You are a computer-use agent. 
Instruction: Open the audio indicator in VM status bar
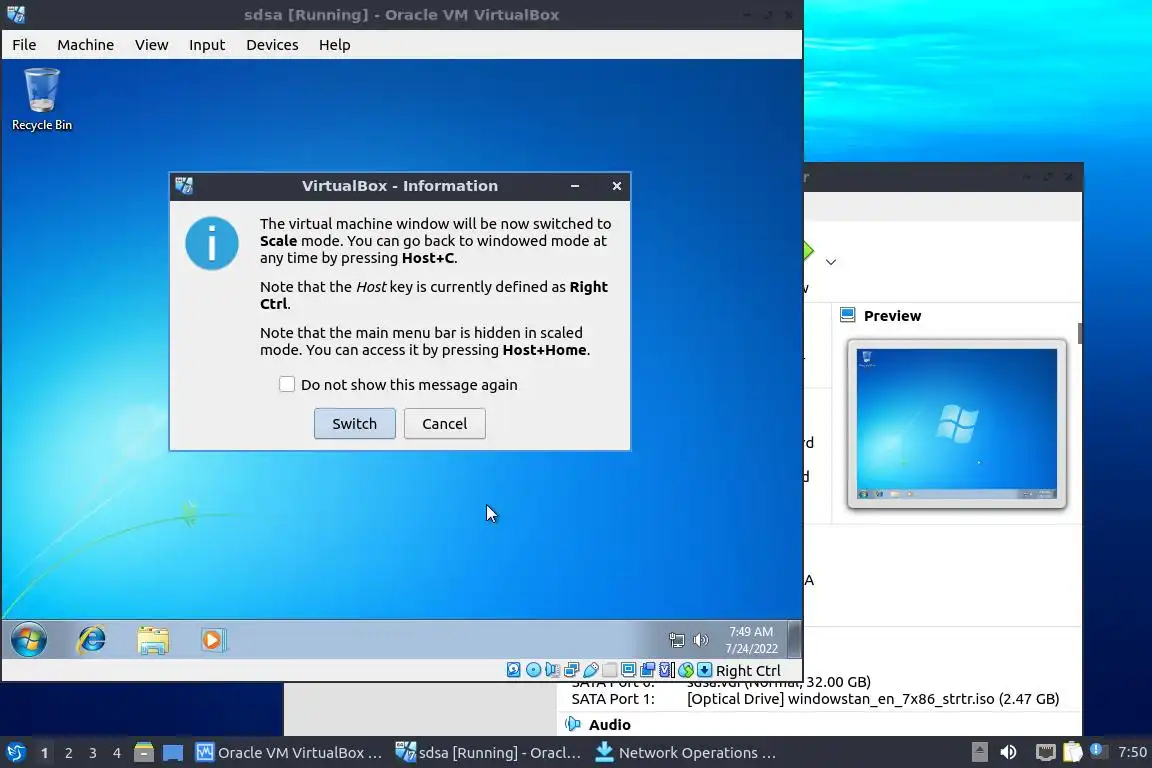[552, 670]
